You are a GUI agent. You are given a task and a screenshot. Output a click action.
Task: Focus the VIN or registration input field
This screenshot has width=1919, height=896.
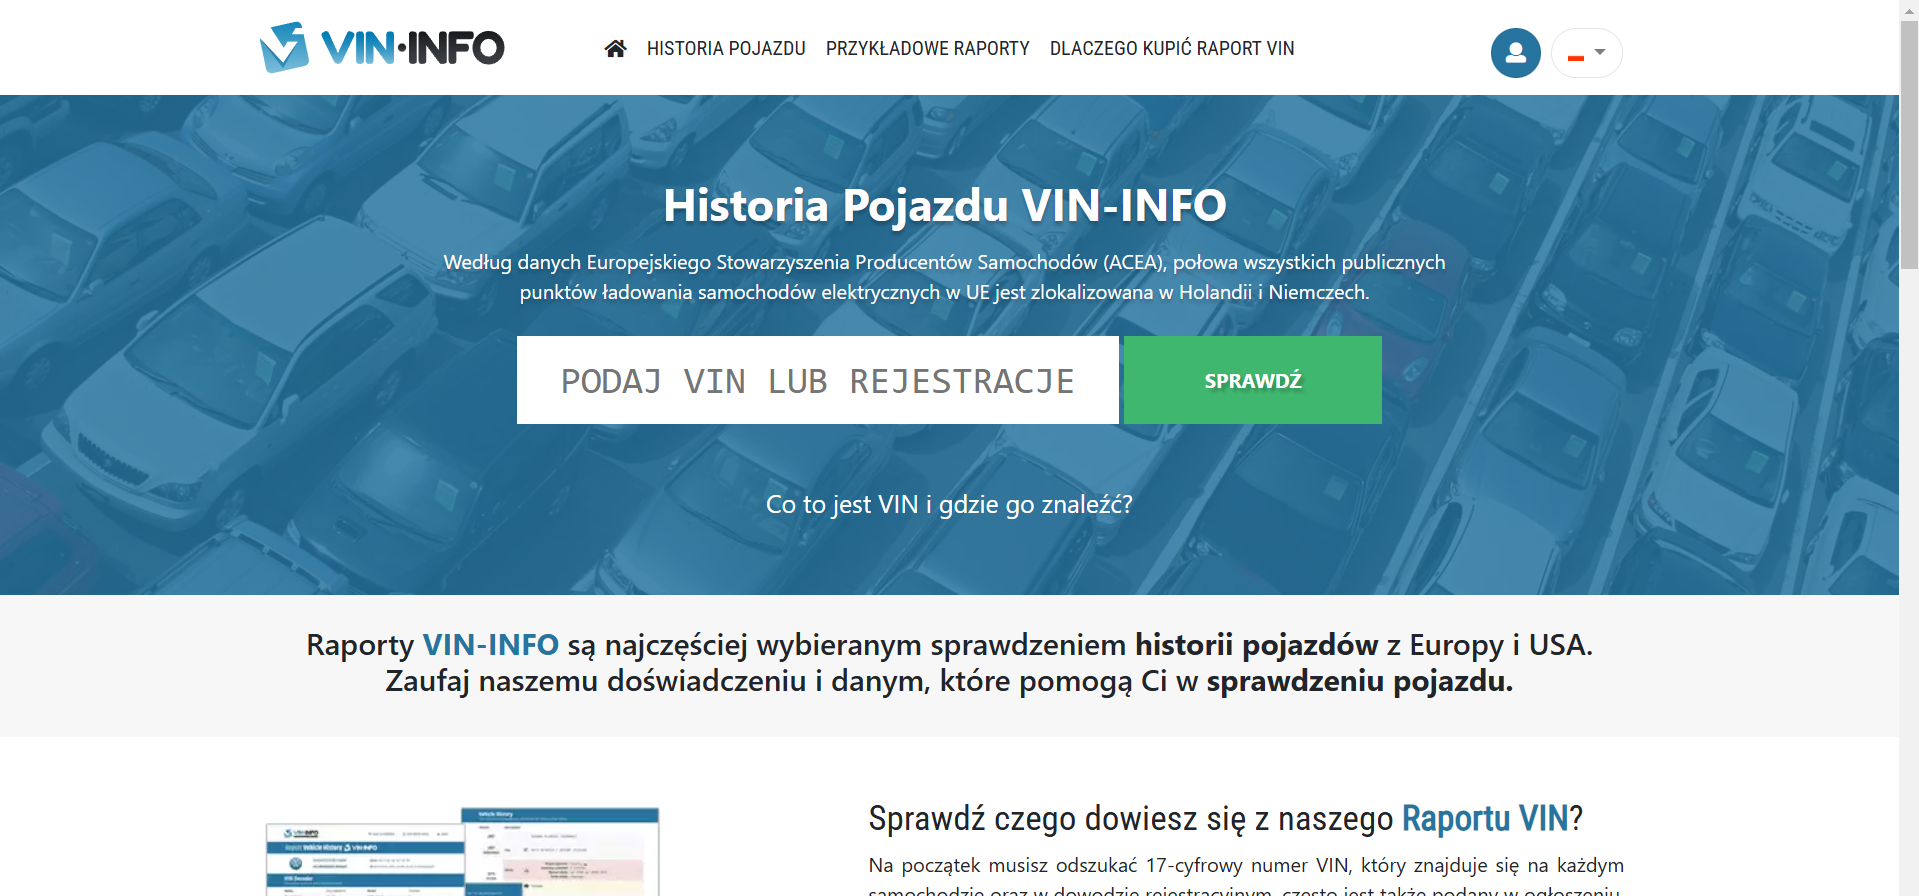[x=818, y=380]
